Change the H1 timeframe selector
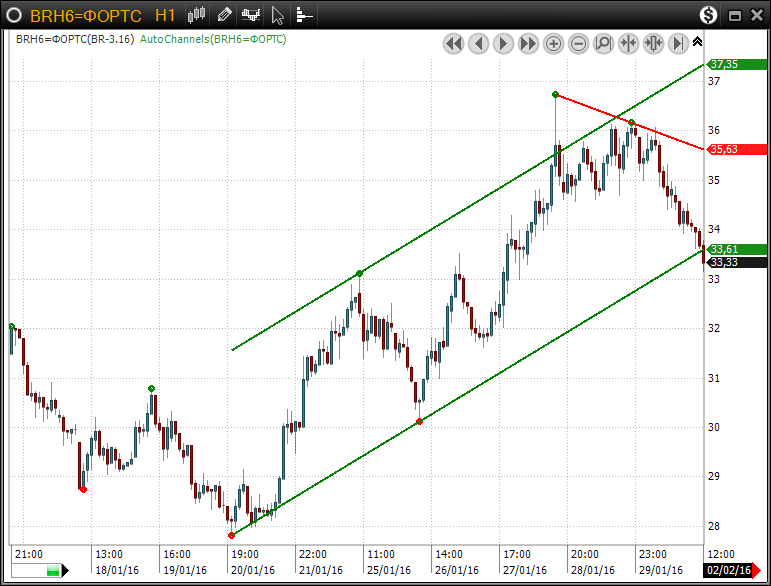771x586 pixels. tap(166, 15)
